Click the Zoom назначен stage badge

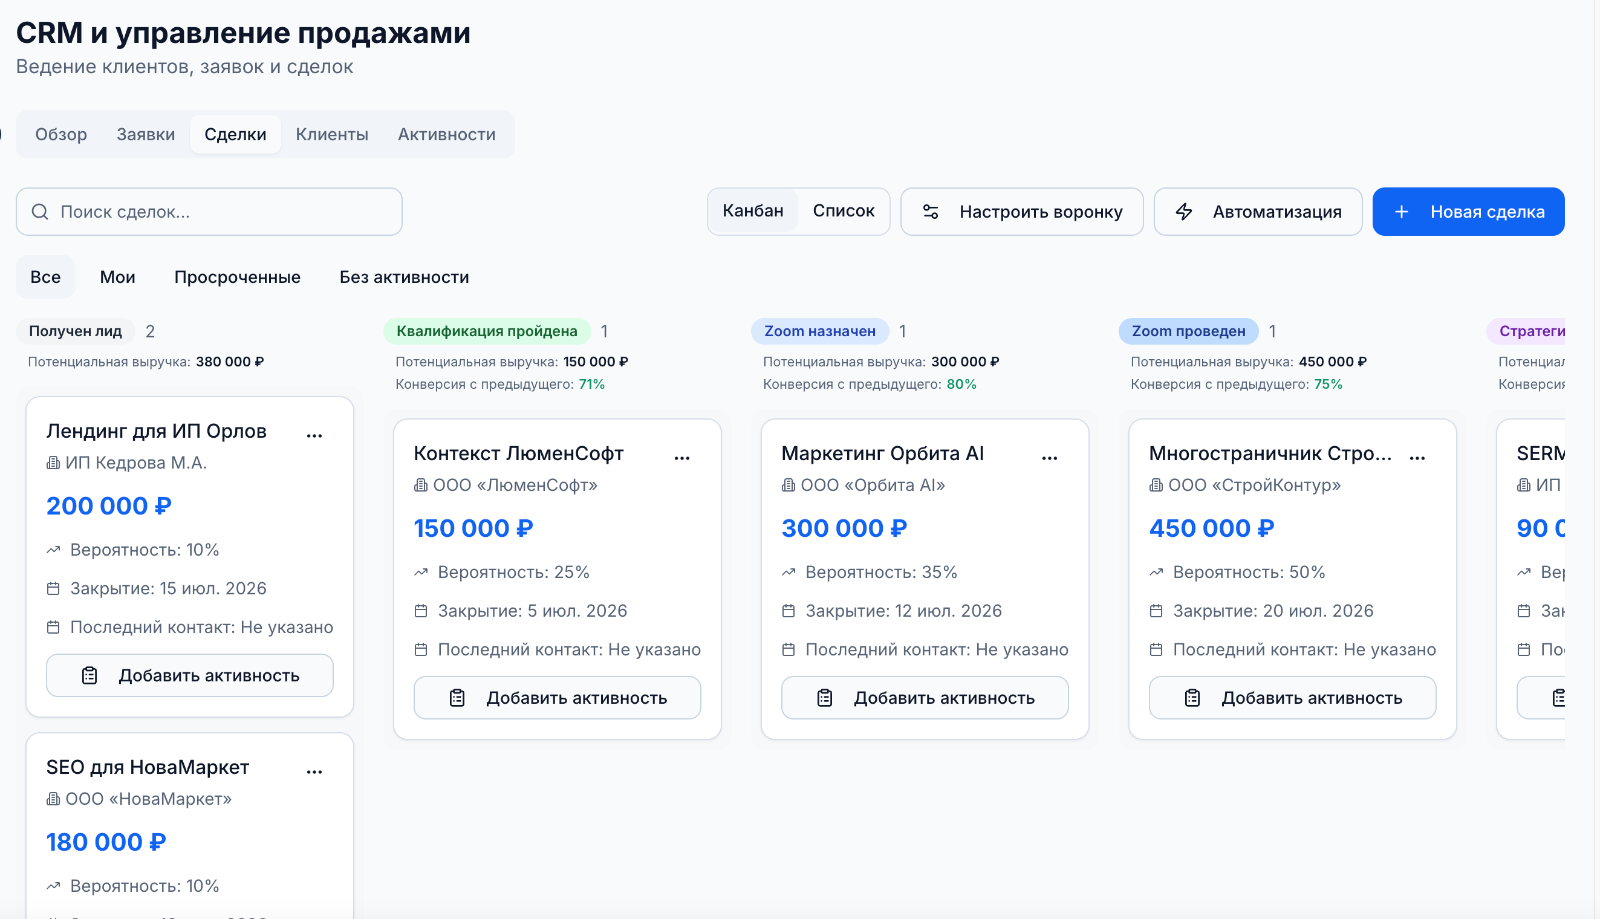[x=820, y=331]
